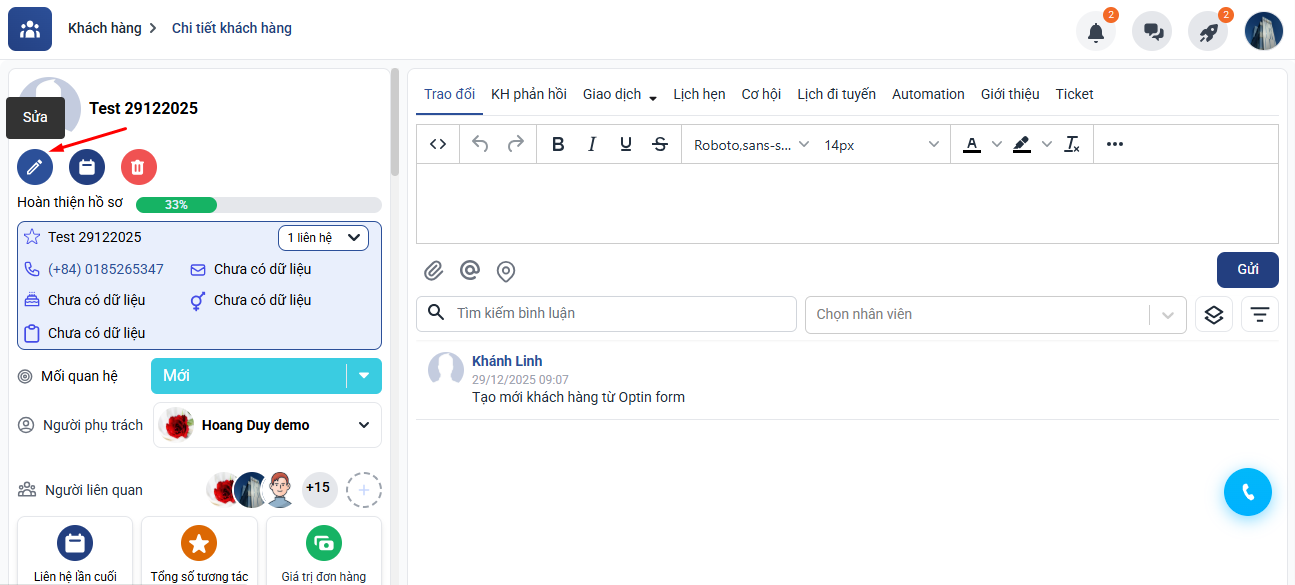Click the paperclip attachment icon
This screenshot has width=1295, height=585.
click(x=433, y=271)
